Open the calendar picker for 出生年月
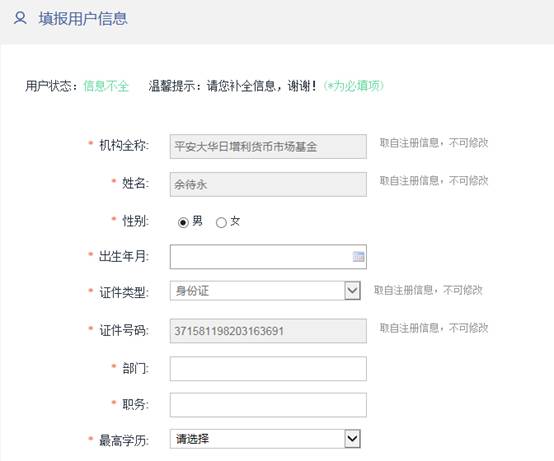This screenshot has width=554, height=461. pos(358,256)
